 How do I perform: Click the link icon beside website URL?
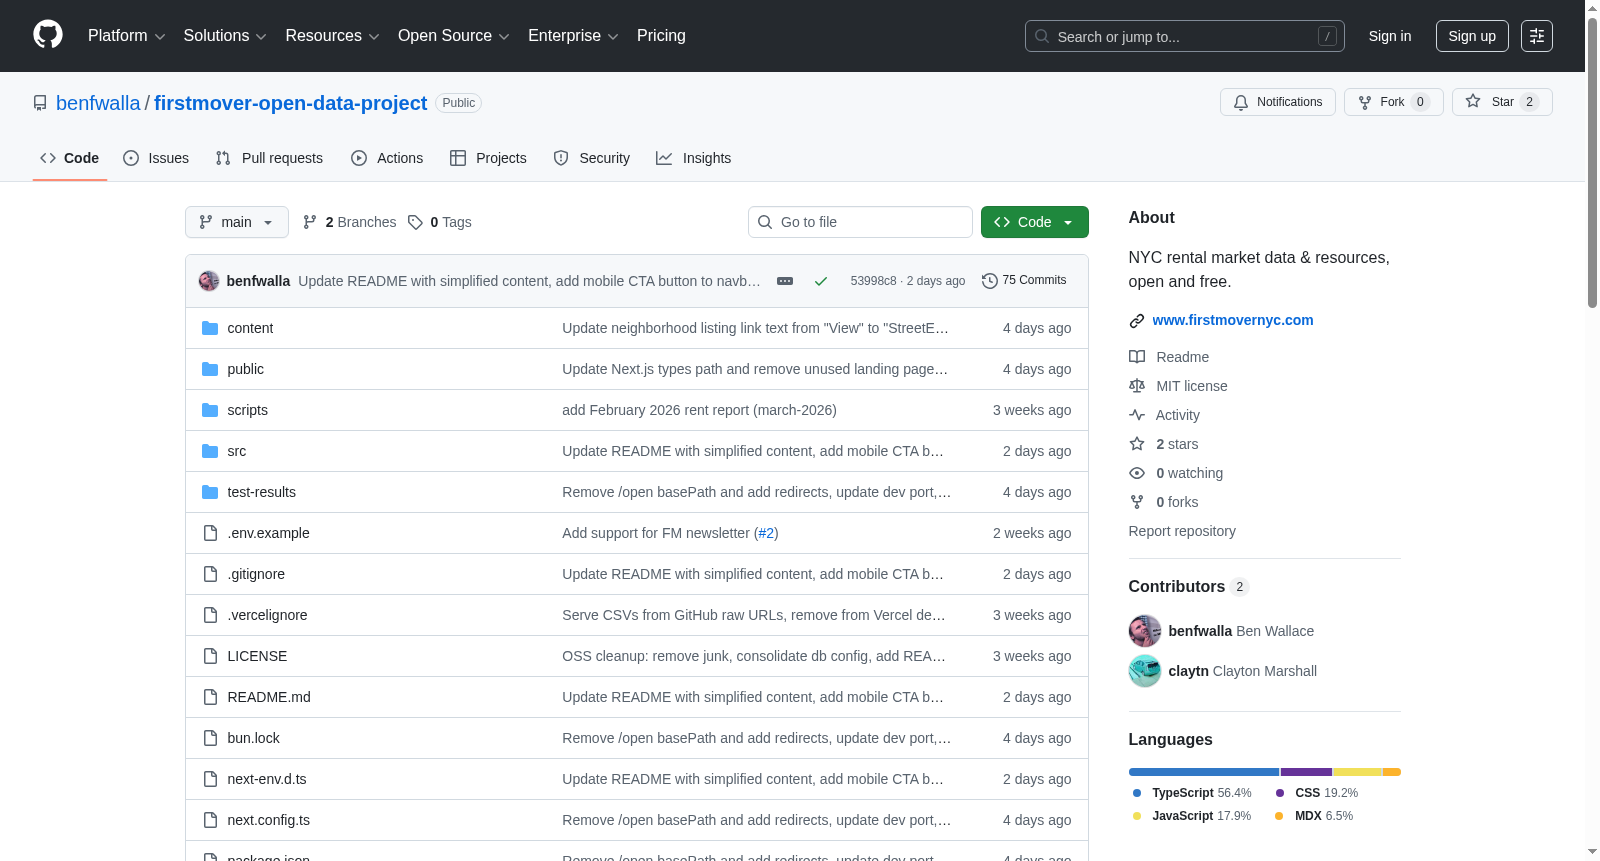pyautogui.click(x=1137, y=321)
